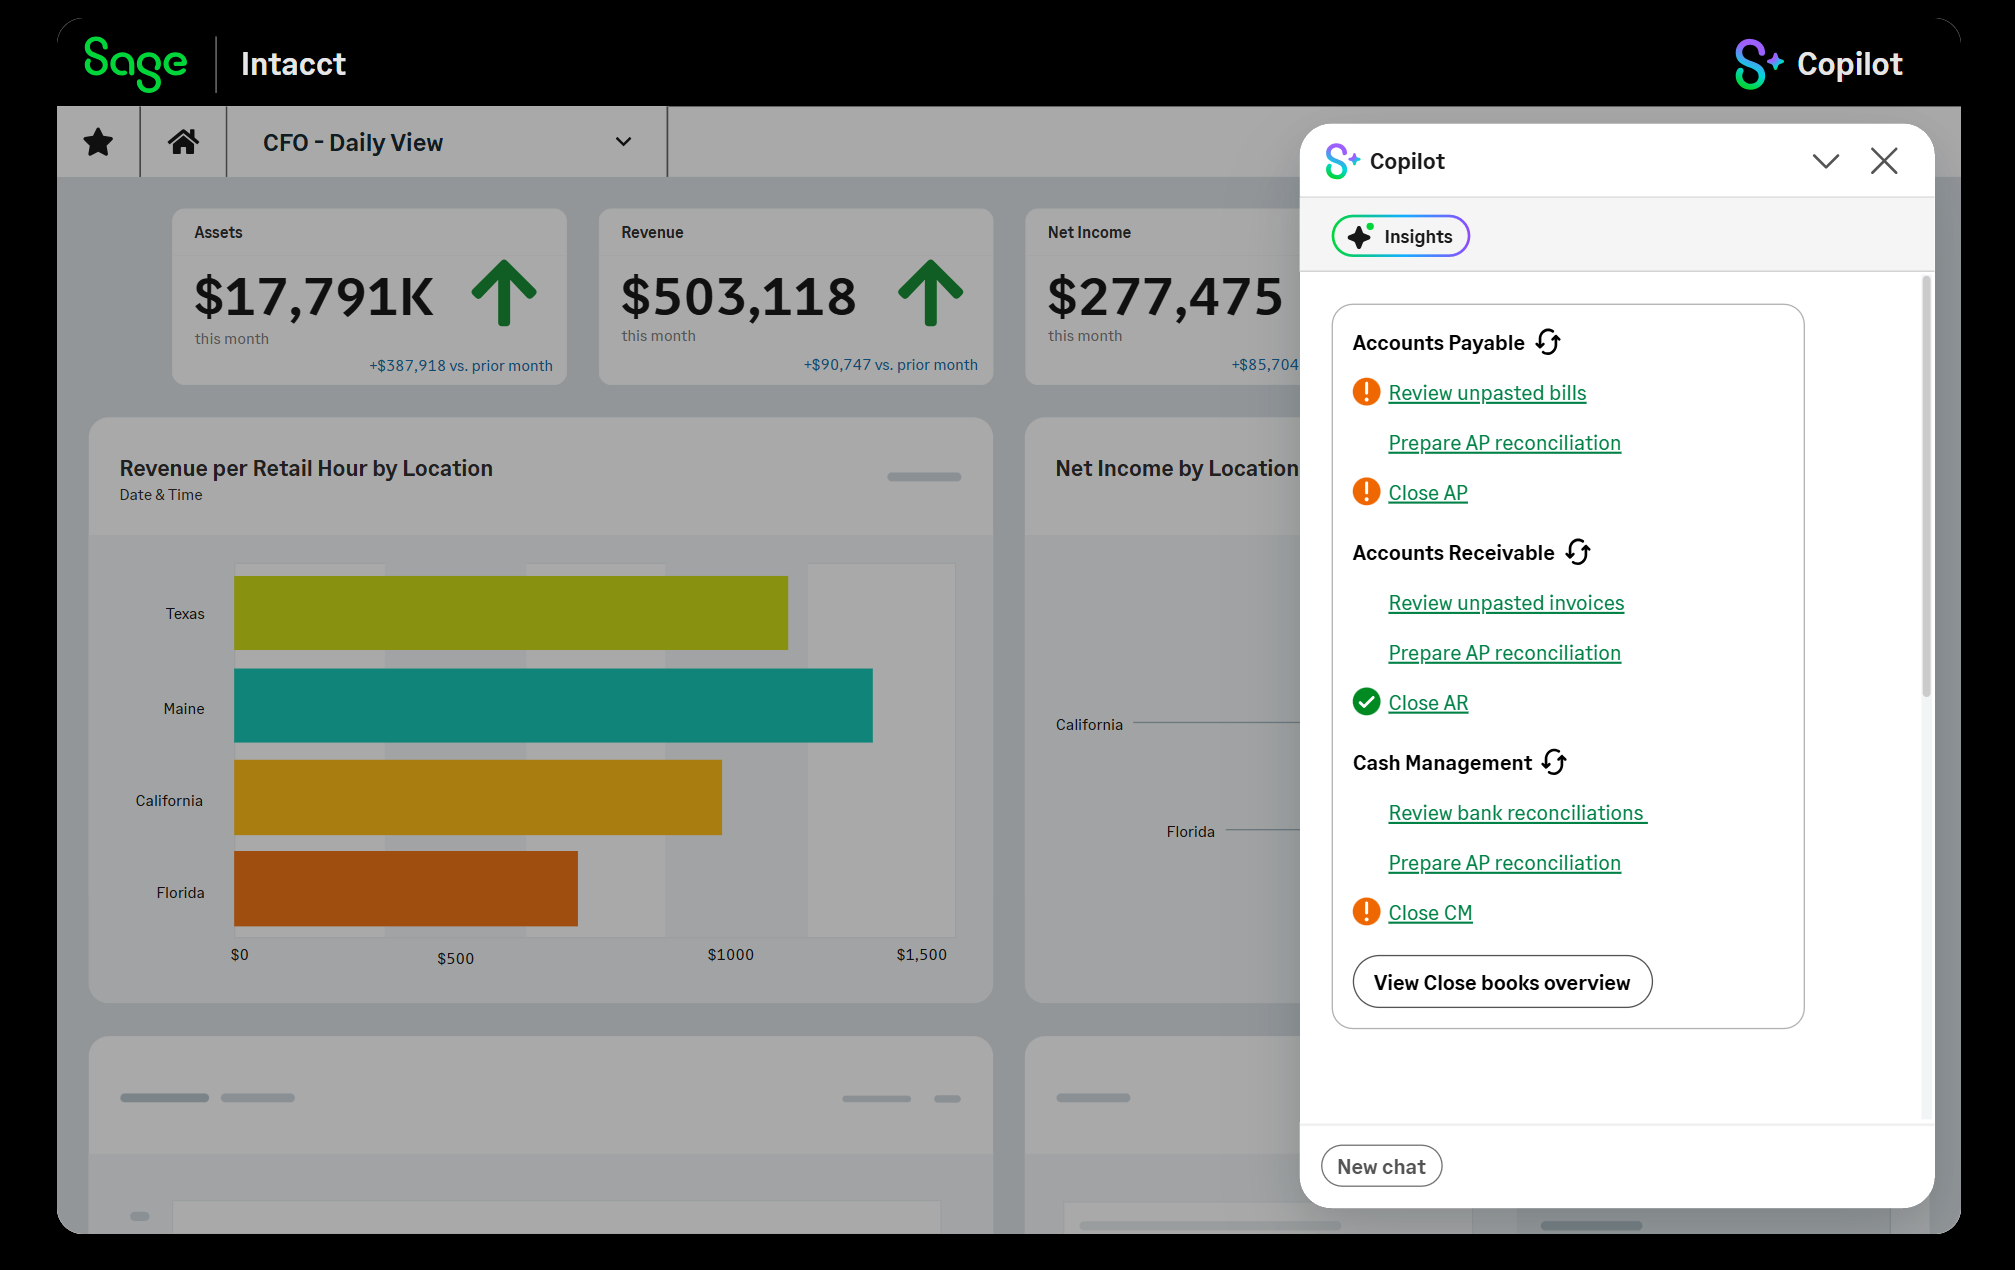Image resolution: width=2015 pixels, height=1270 pixels.
Task: Click warning icon beside Review unpasted bills
Action: pos(1366,392)
